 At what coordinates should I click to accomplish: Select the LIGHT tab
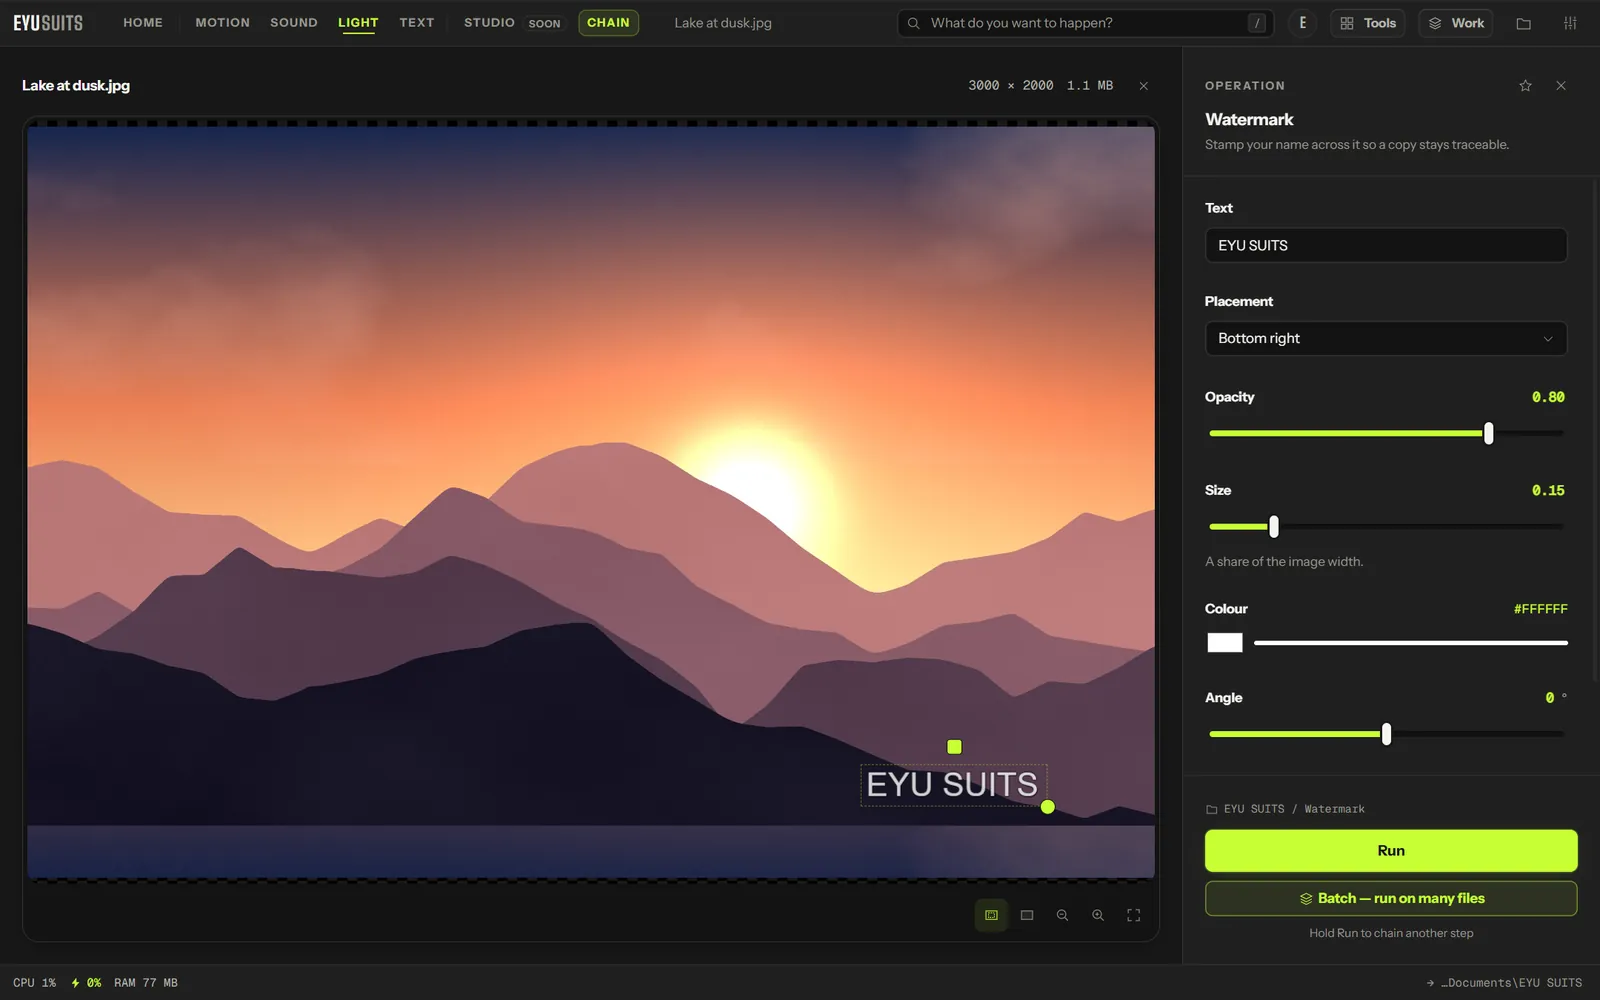point(358,23)
